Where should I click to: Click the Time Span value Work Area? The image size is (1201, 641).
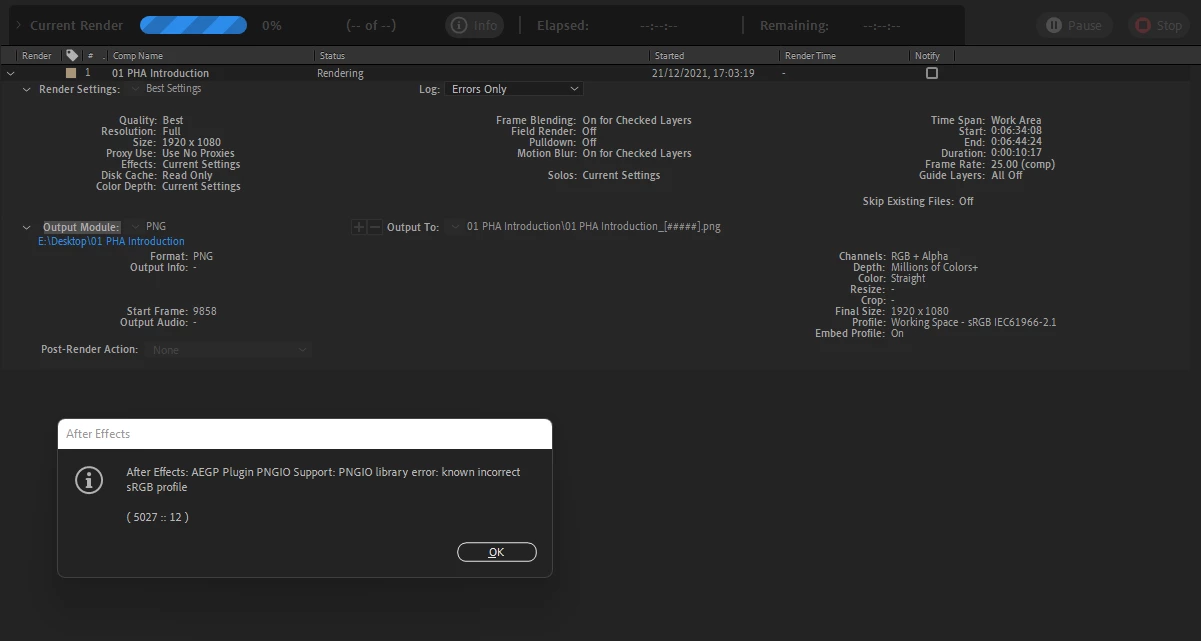click(1016, 120)
